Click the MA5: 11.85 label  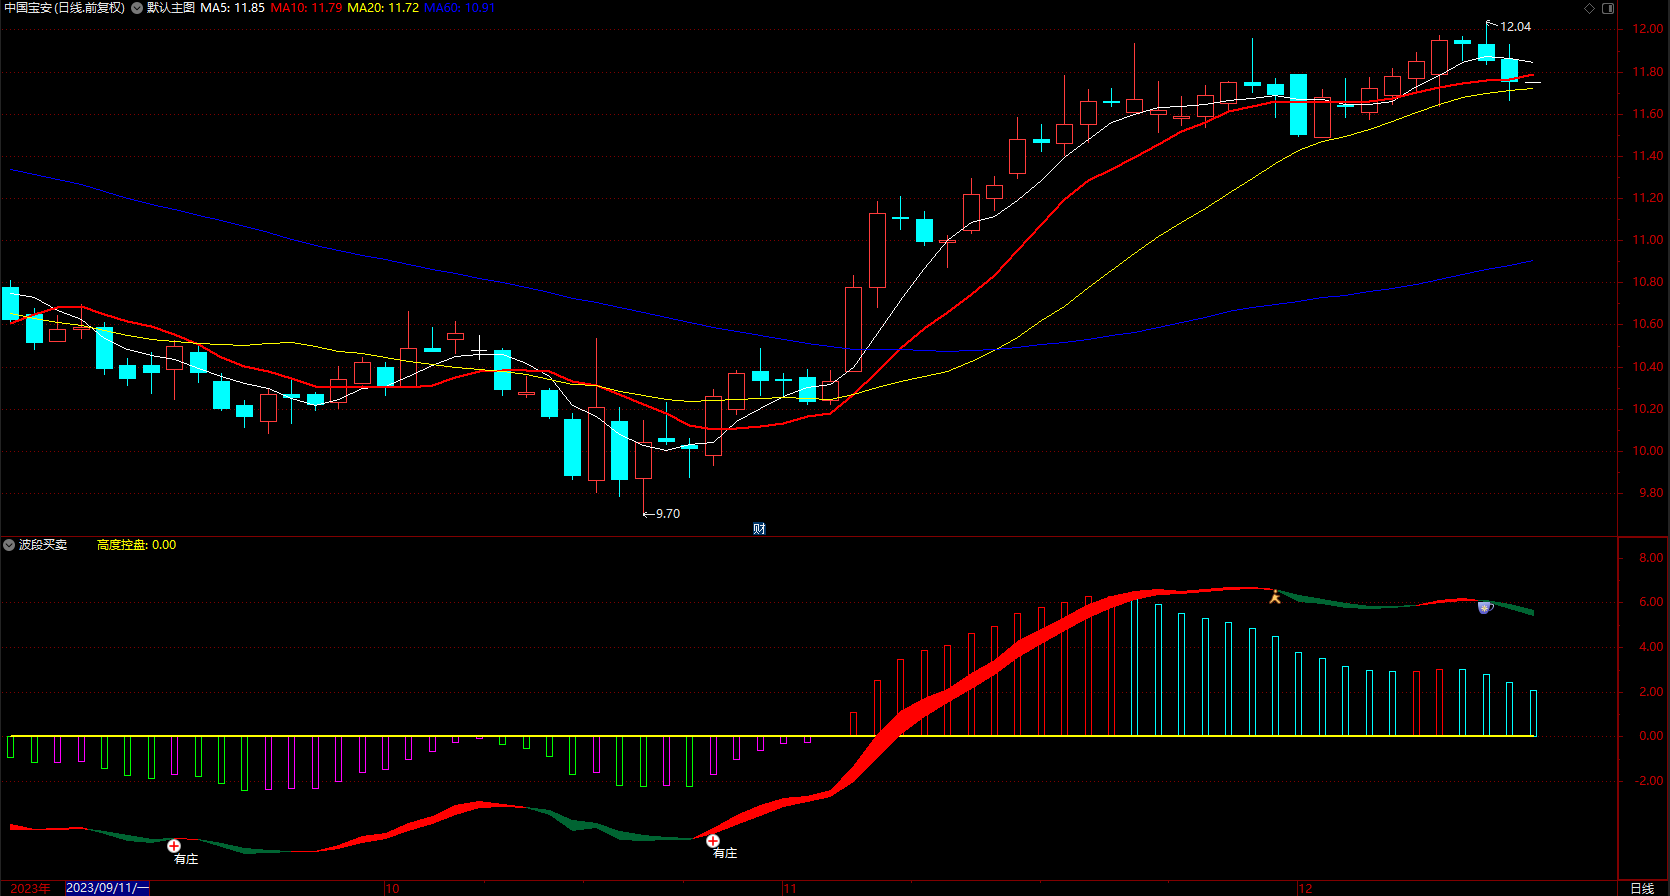(x=232, y=8)
